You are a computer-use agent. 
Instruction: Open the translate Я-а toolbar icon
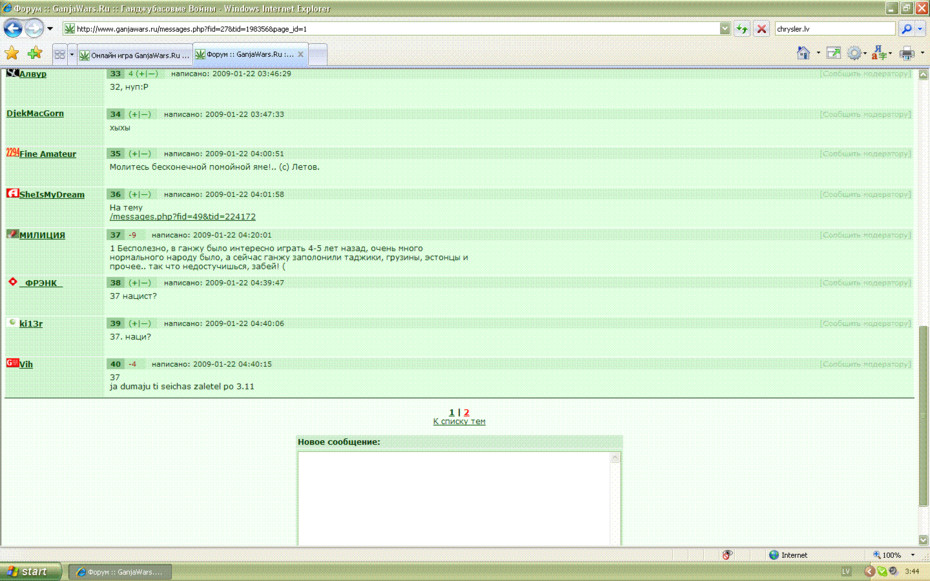point(880,53)
